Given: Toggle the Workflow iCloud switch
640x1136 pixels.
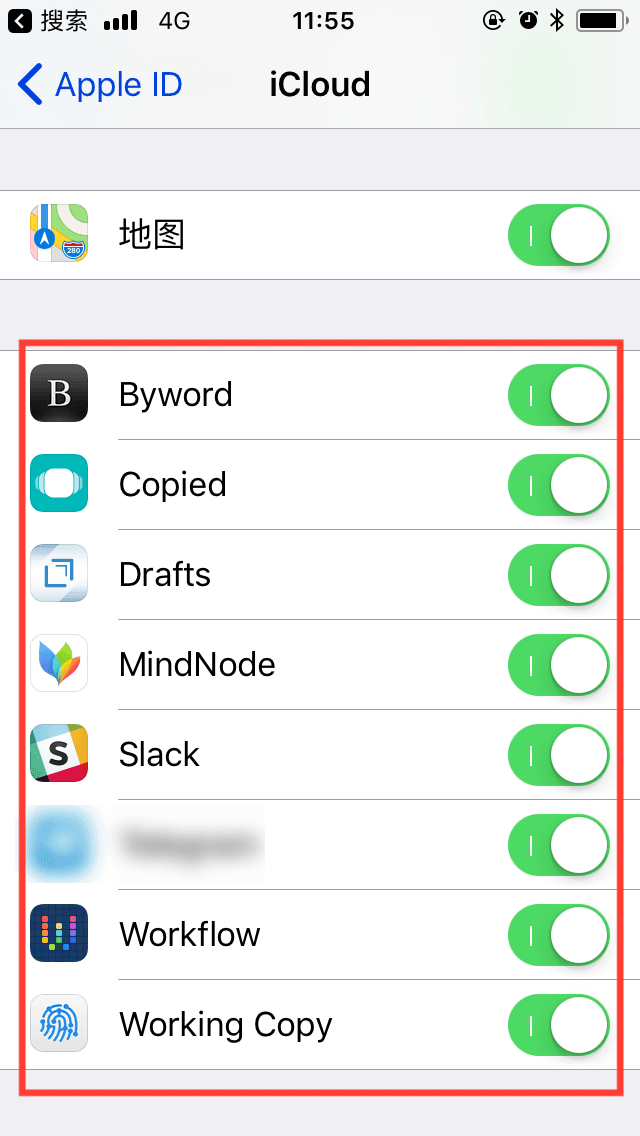Looking at the screenshot, I should click(559, 935).
